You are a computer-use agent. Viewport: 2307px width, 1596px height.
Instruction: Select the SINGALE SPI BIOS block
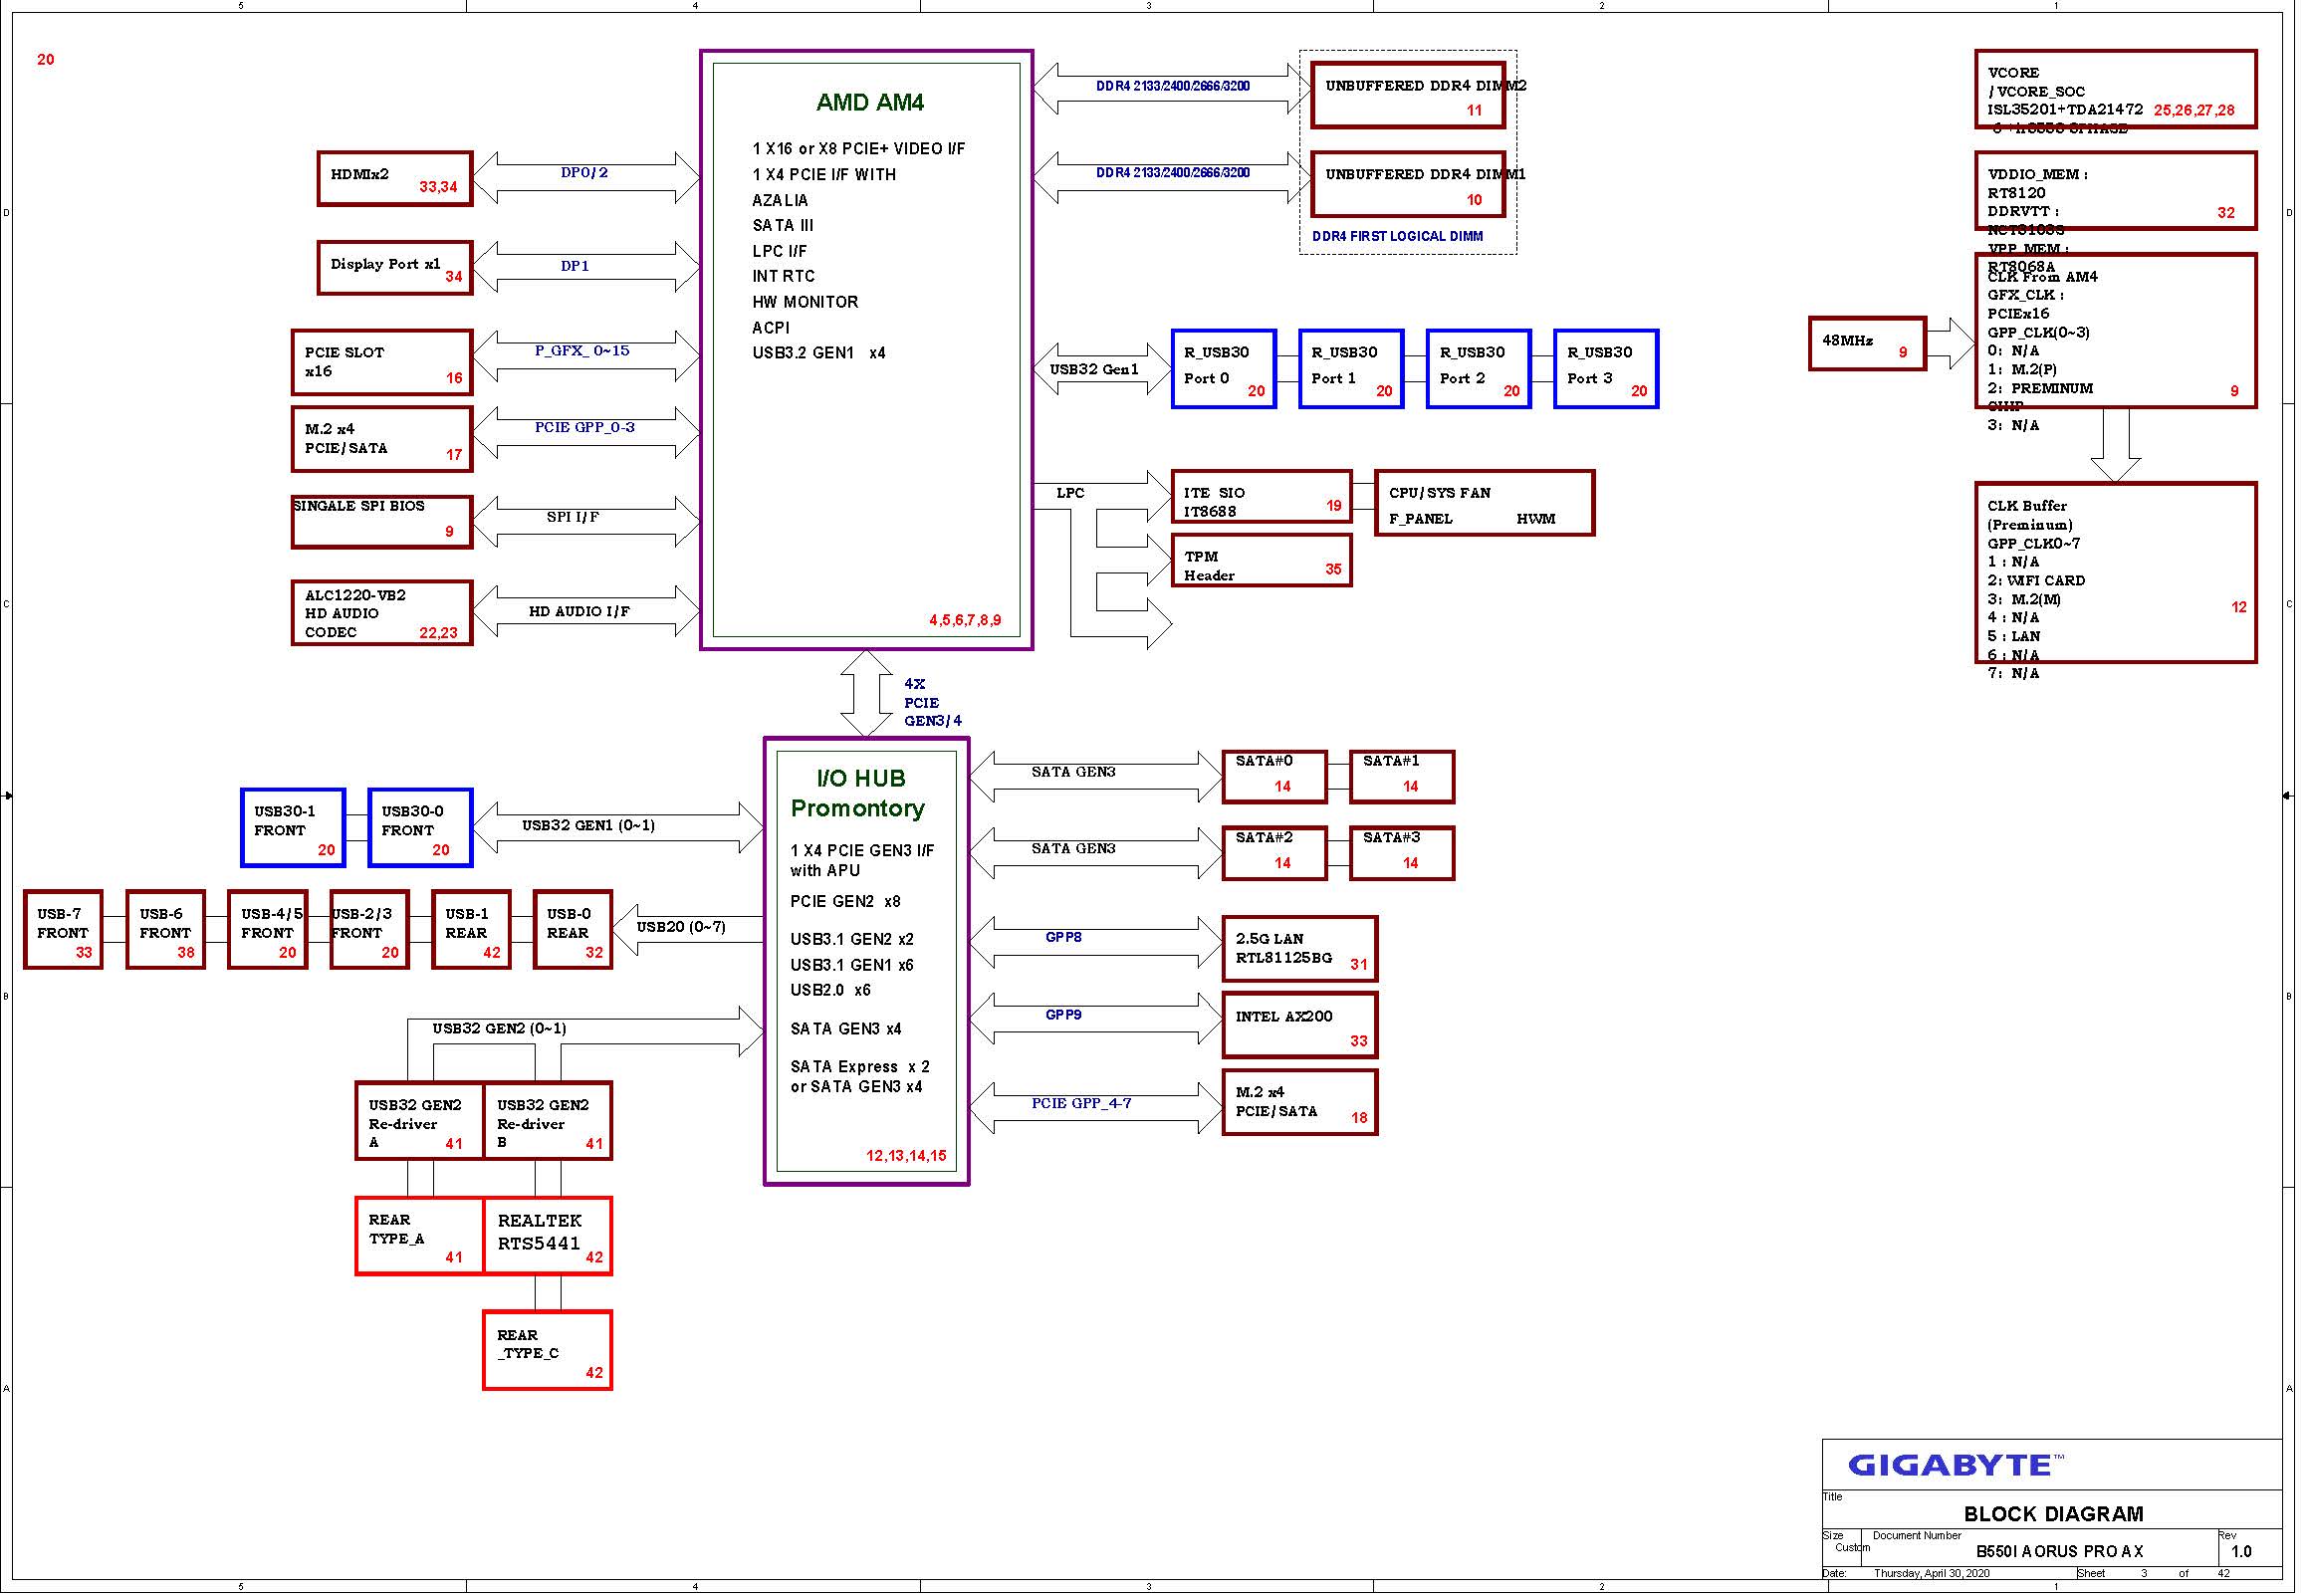click(382, 522)
